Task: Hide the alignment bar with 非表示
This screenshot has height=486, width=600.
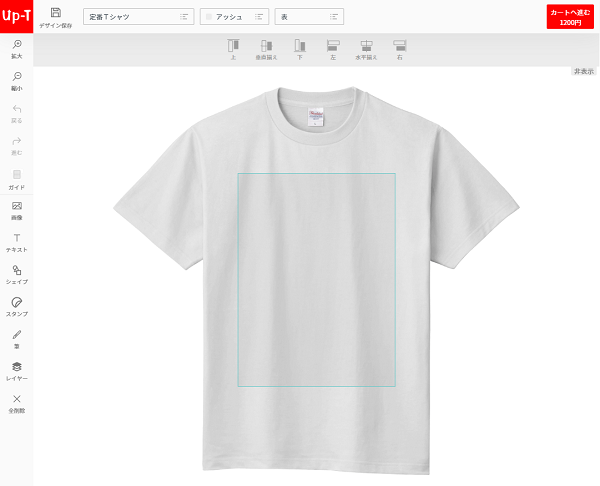Action: pos(584,71)
